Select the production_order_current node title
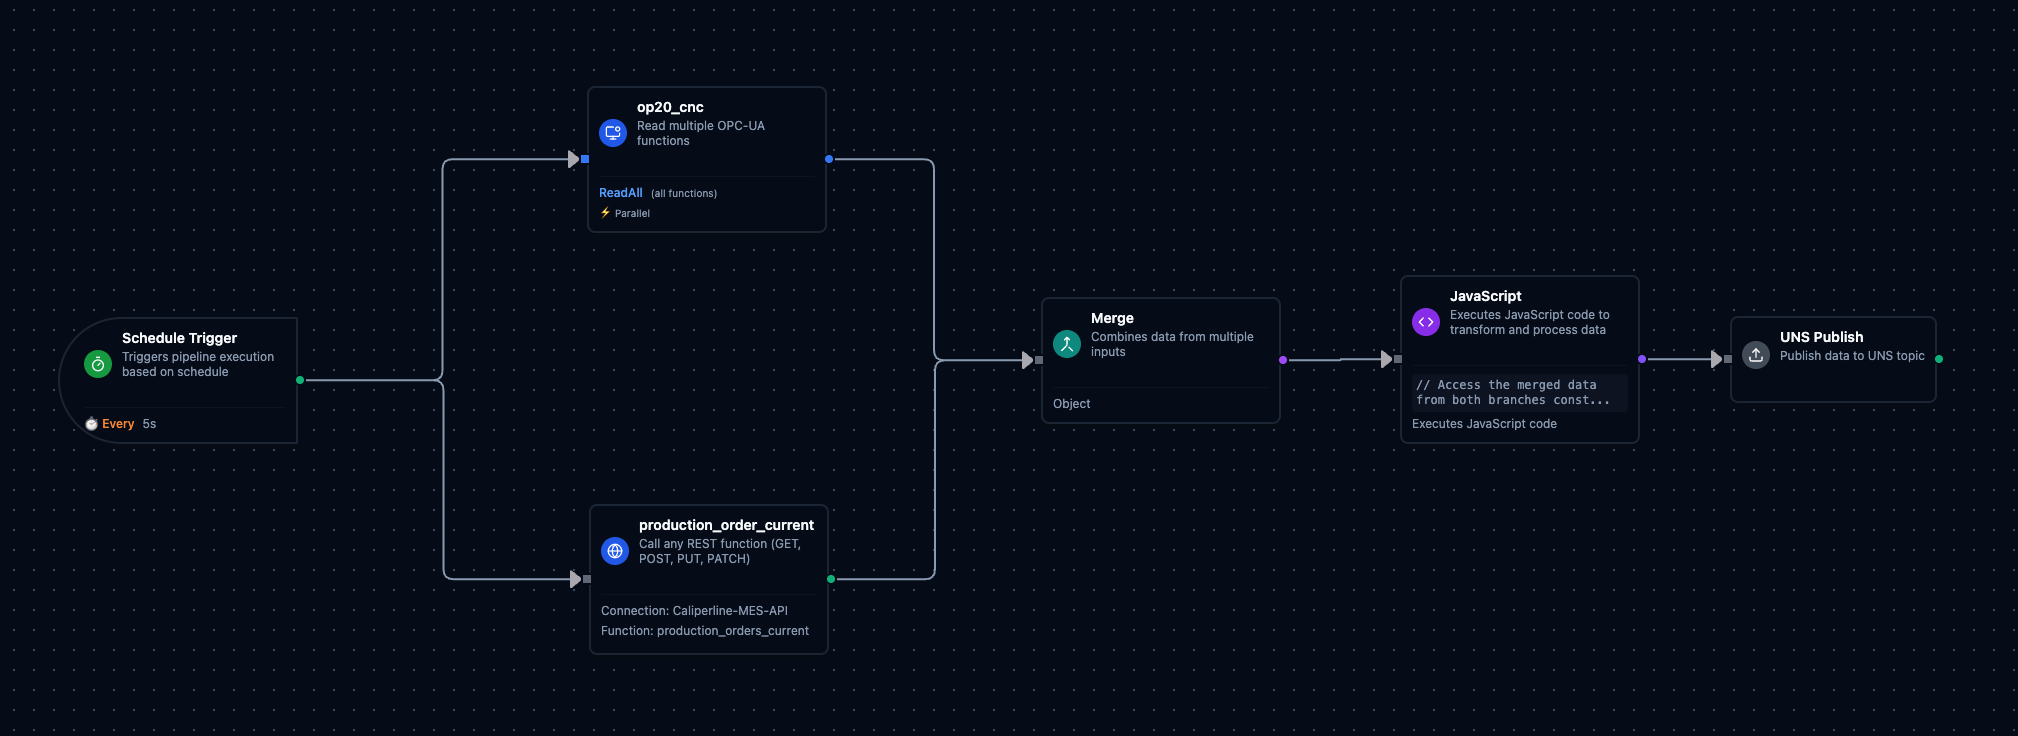The height and width of the screenshot is (736, 2018). tap(726, 525)
